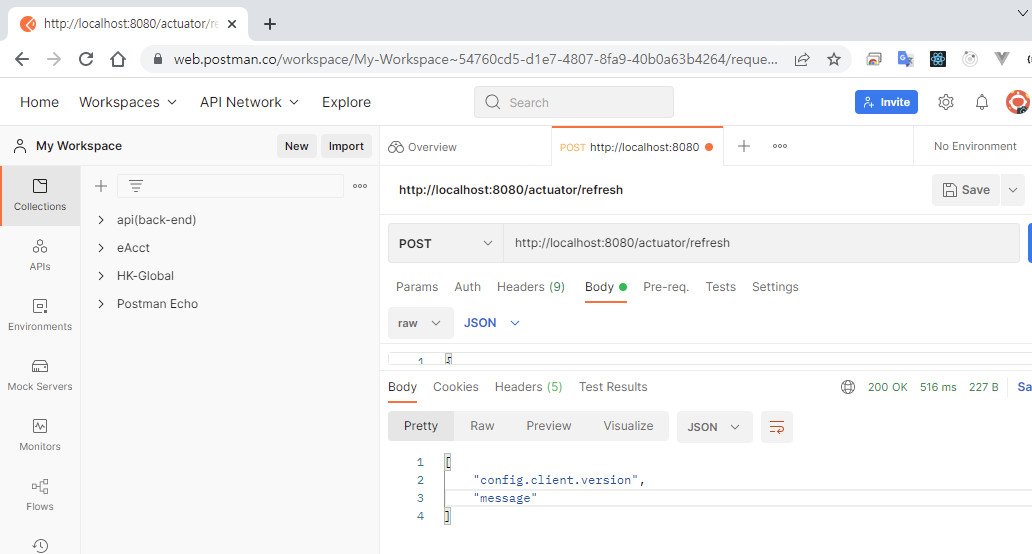Click the network globe icon

coord(848,387)
